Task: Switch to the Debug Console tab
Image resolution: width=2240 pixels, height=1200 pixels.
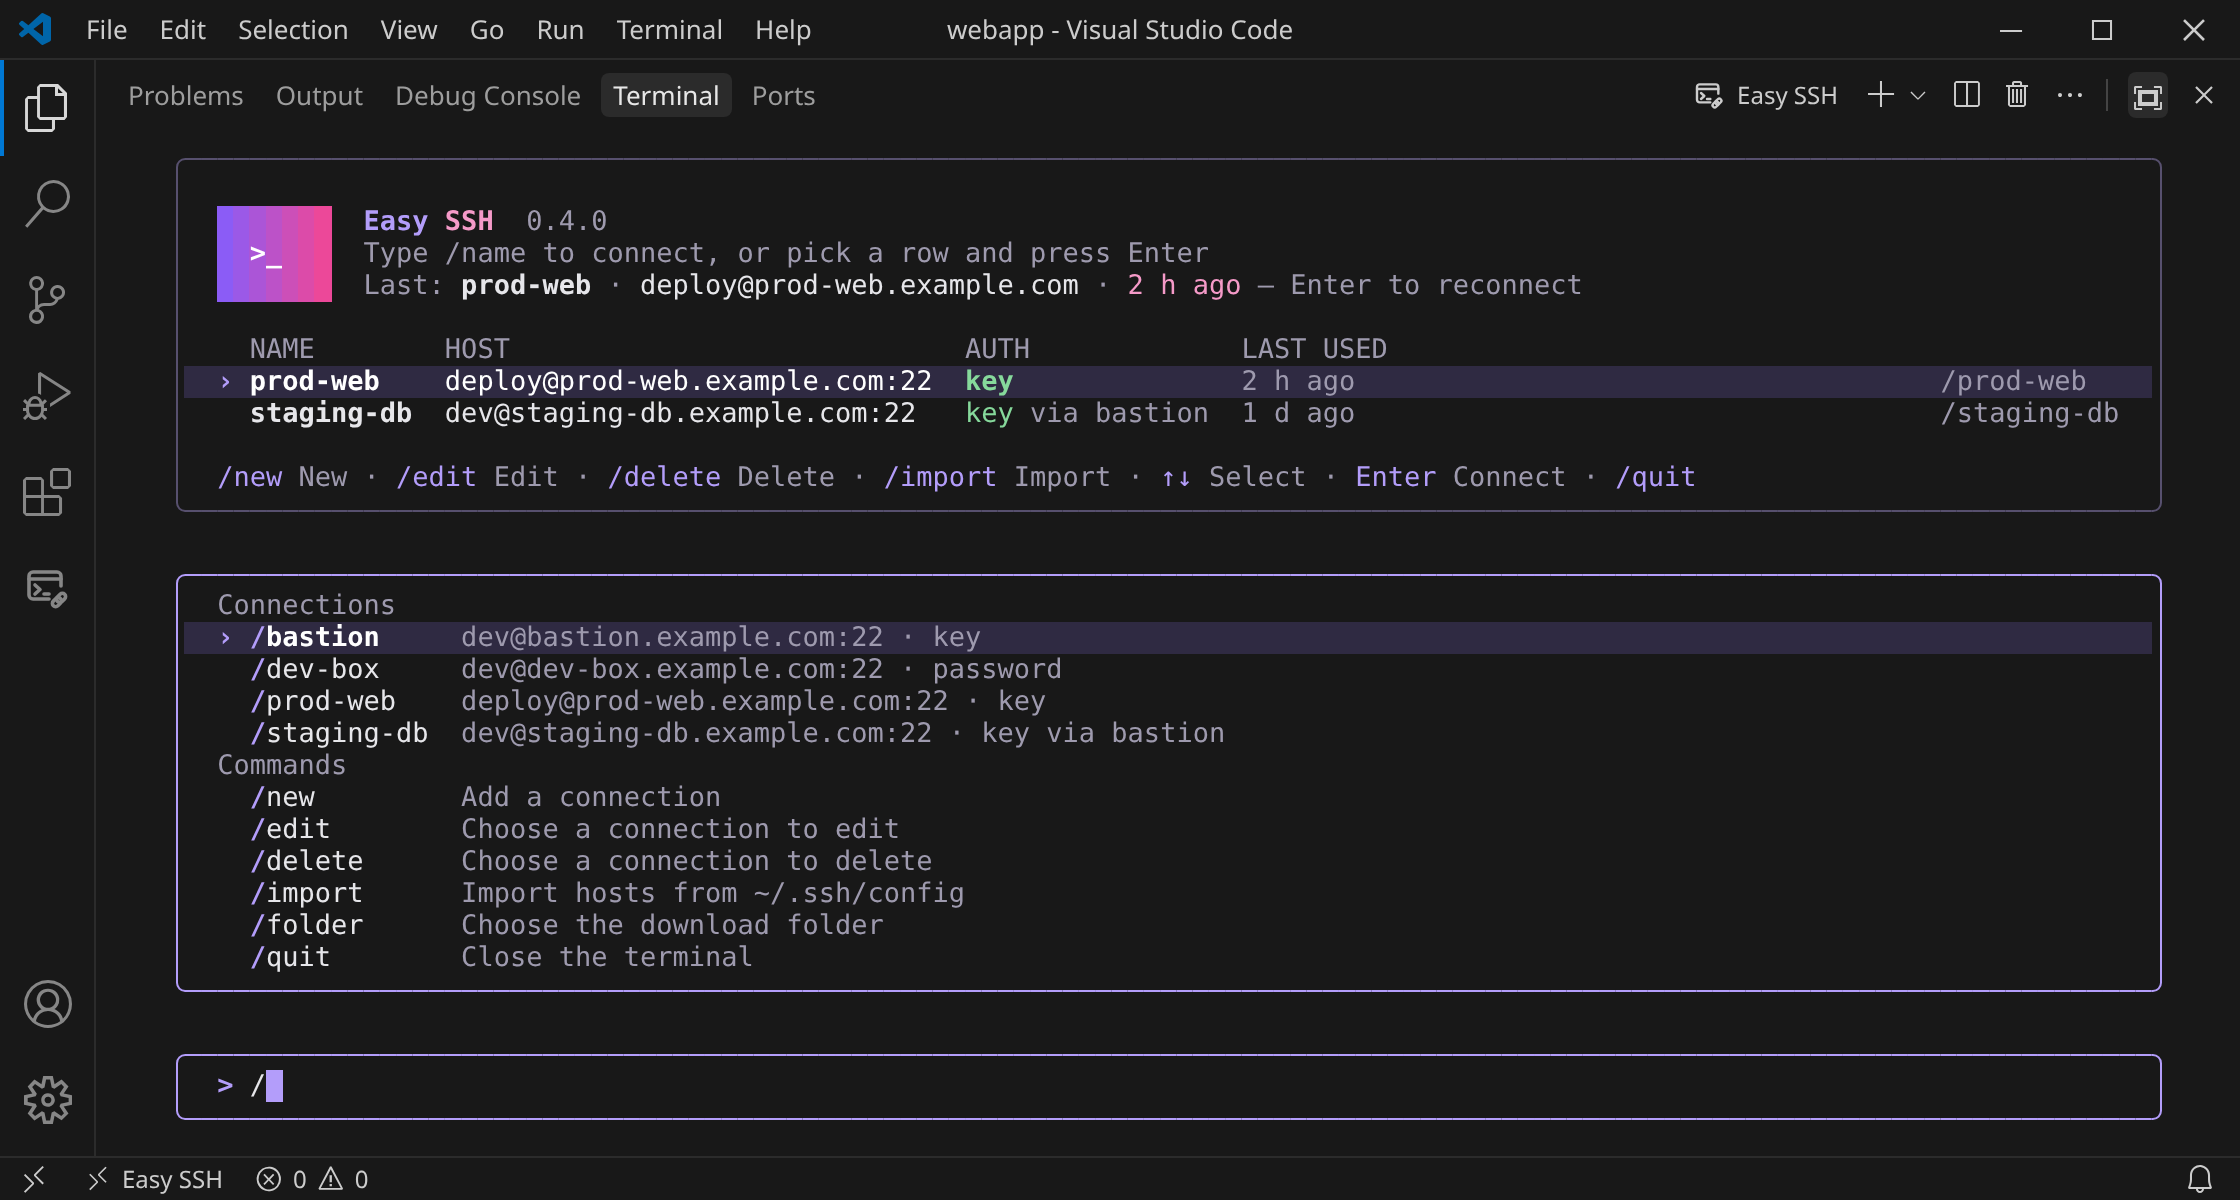Action: coord(488,95)
